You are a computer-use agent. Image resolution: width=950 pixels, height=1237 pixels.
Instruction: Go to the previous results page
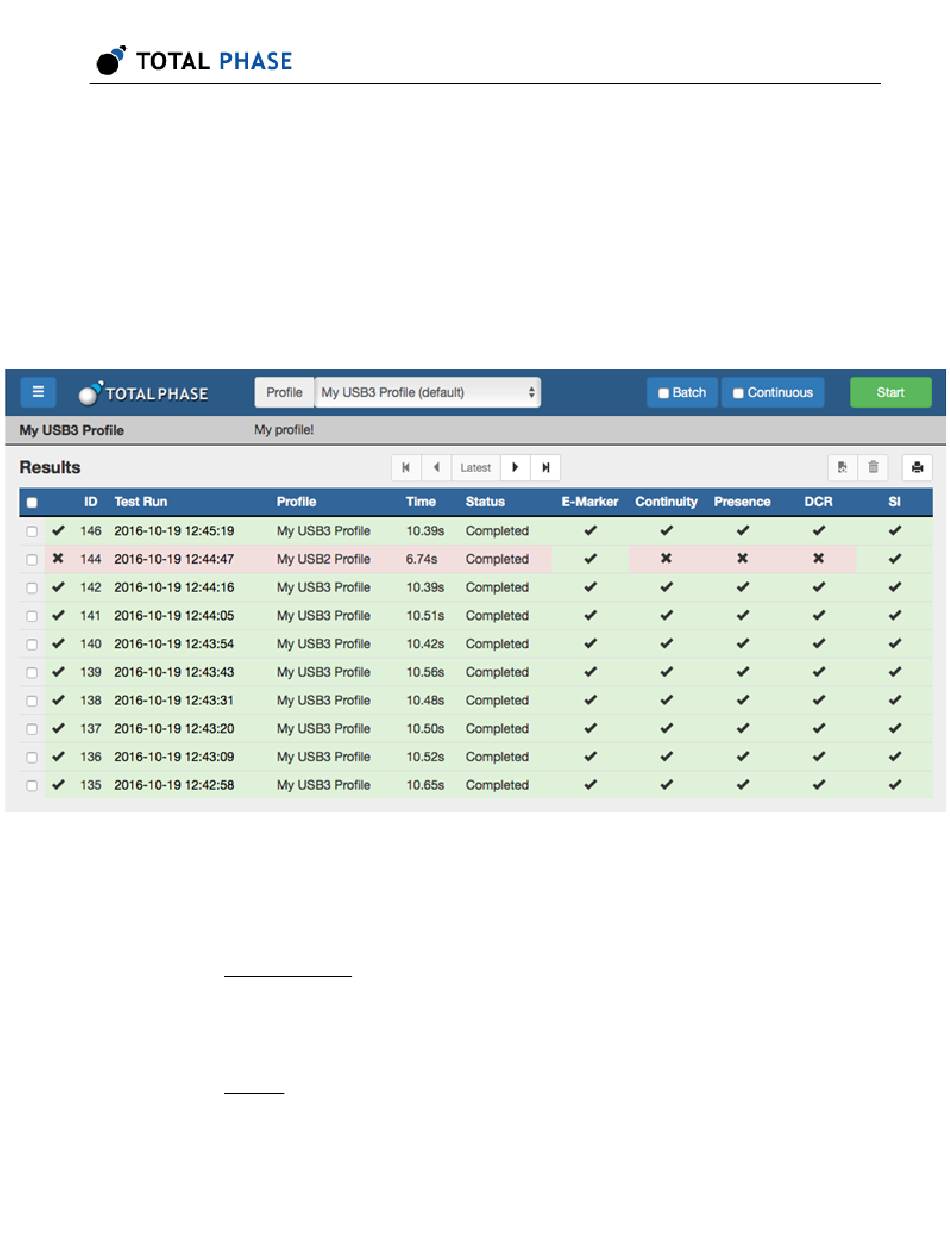pyautogui.click(x=436, y=467)
